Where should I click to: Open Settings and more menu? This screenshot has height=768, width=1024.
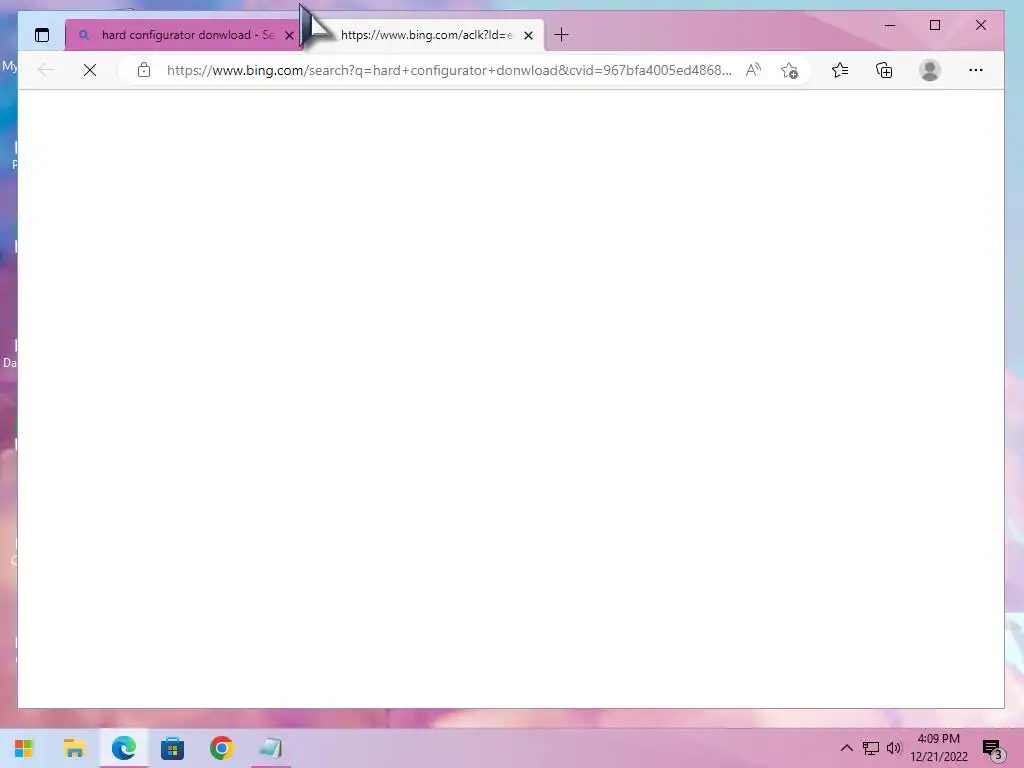(x=976, y=70)
